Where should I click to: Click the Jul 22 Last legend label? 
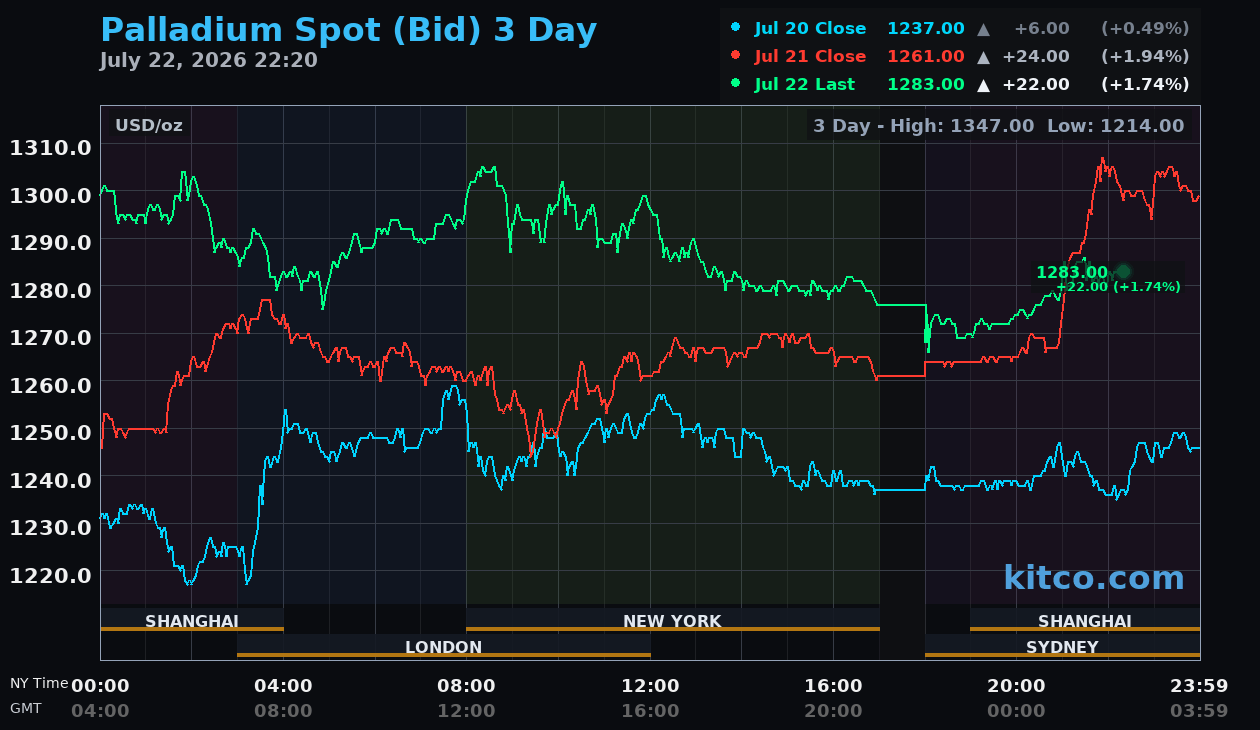tap(805, 85)
